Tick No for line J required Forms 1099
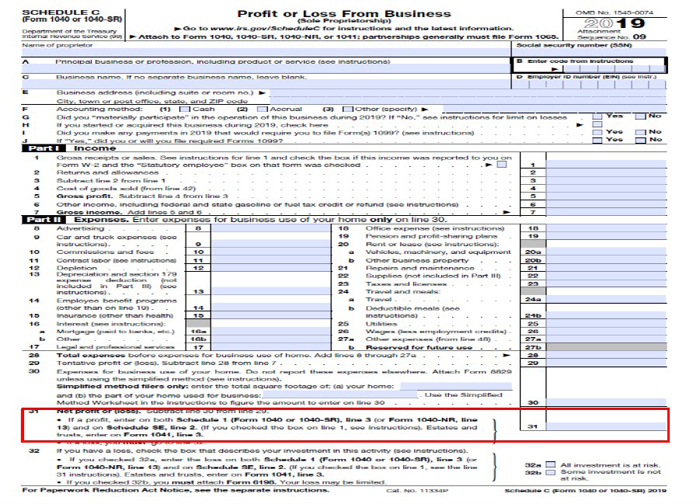Screen dimensions: 700x504 641,140
